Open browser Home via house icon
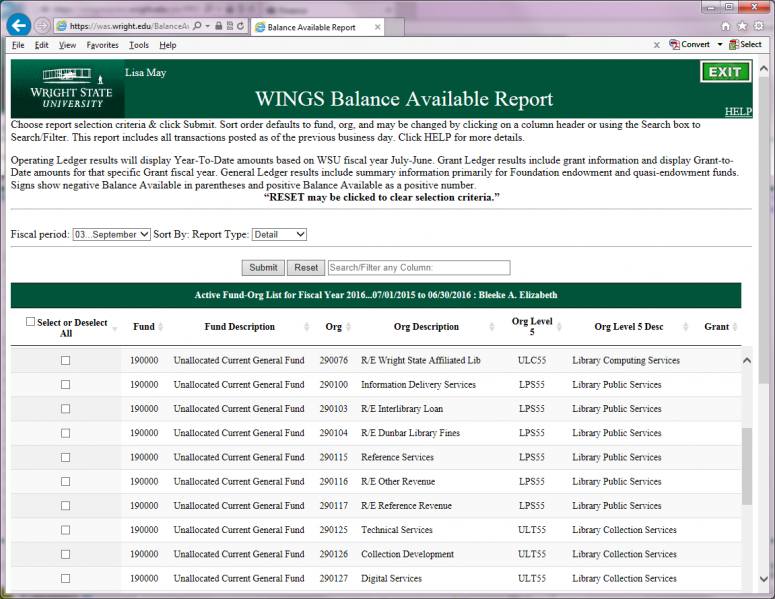The image size is (775, 599). pos(725,25)
